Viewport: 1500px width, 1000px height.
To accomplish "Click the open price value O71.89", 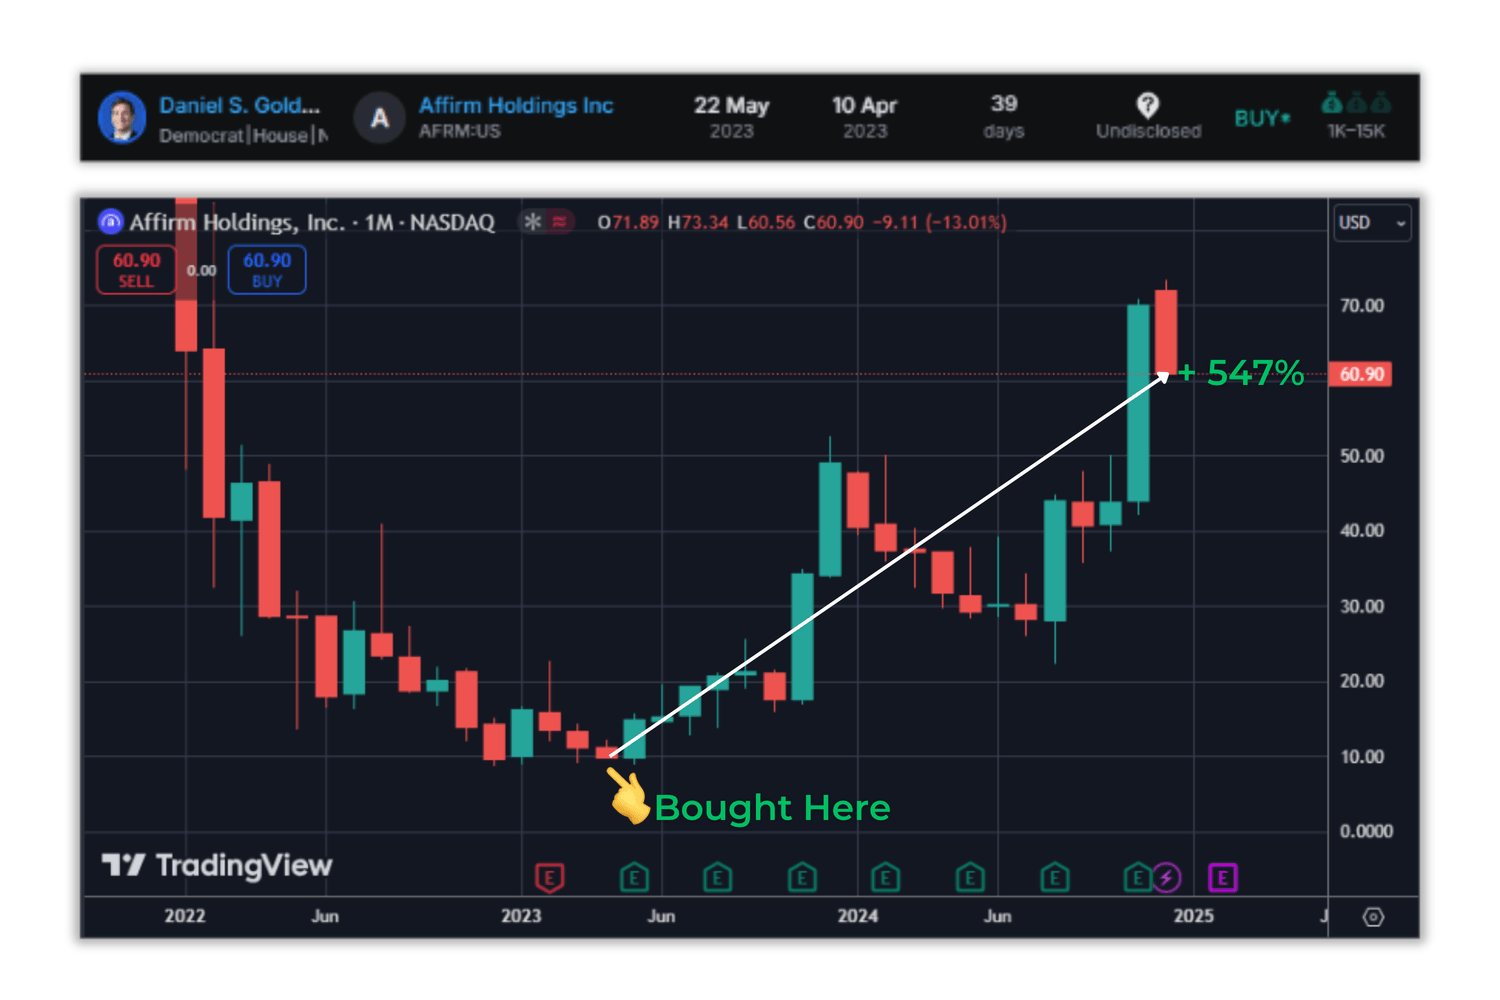I will [x=628, y=222].
